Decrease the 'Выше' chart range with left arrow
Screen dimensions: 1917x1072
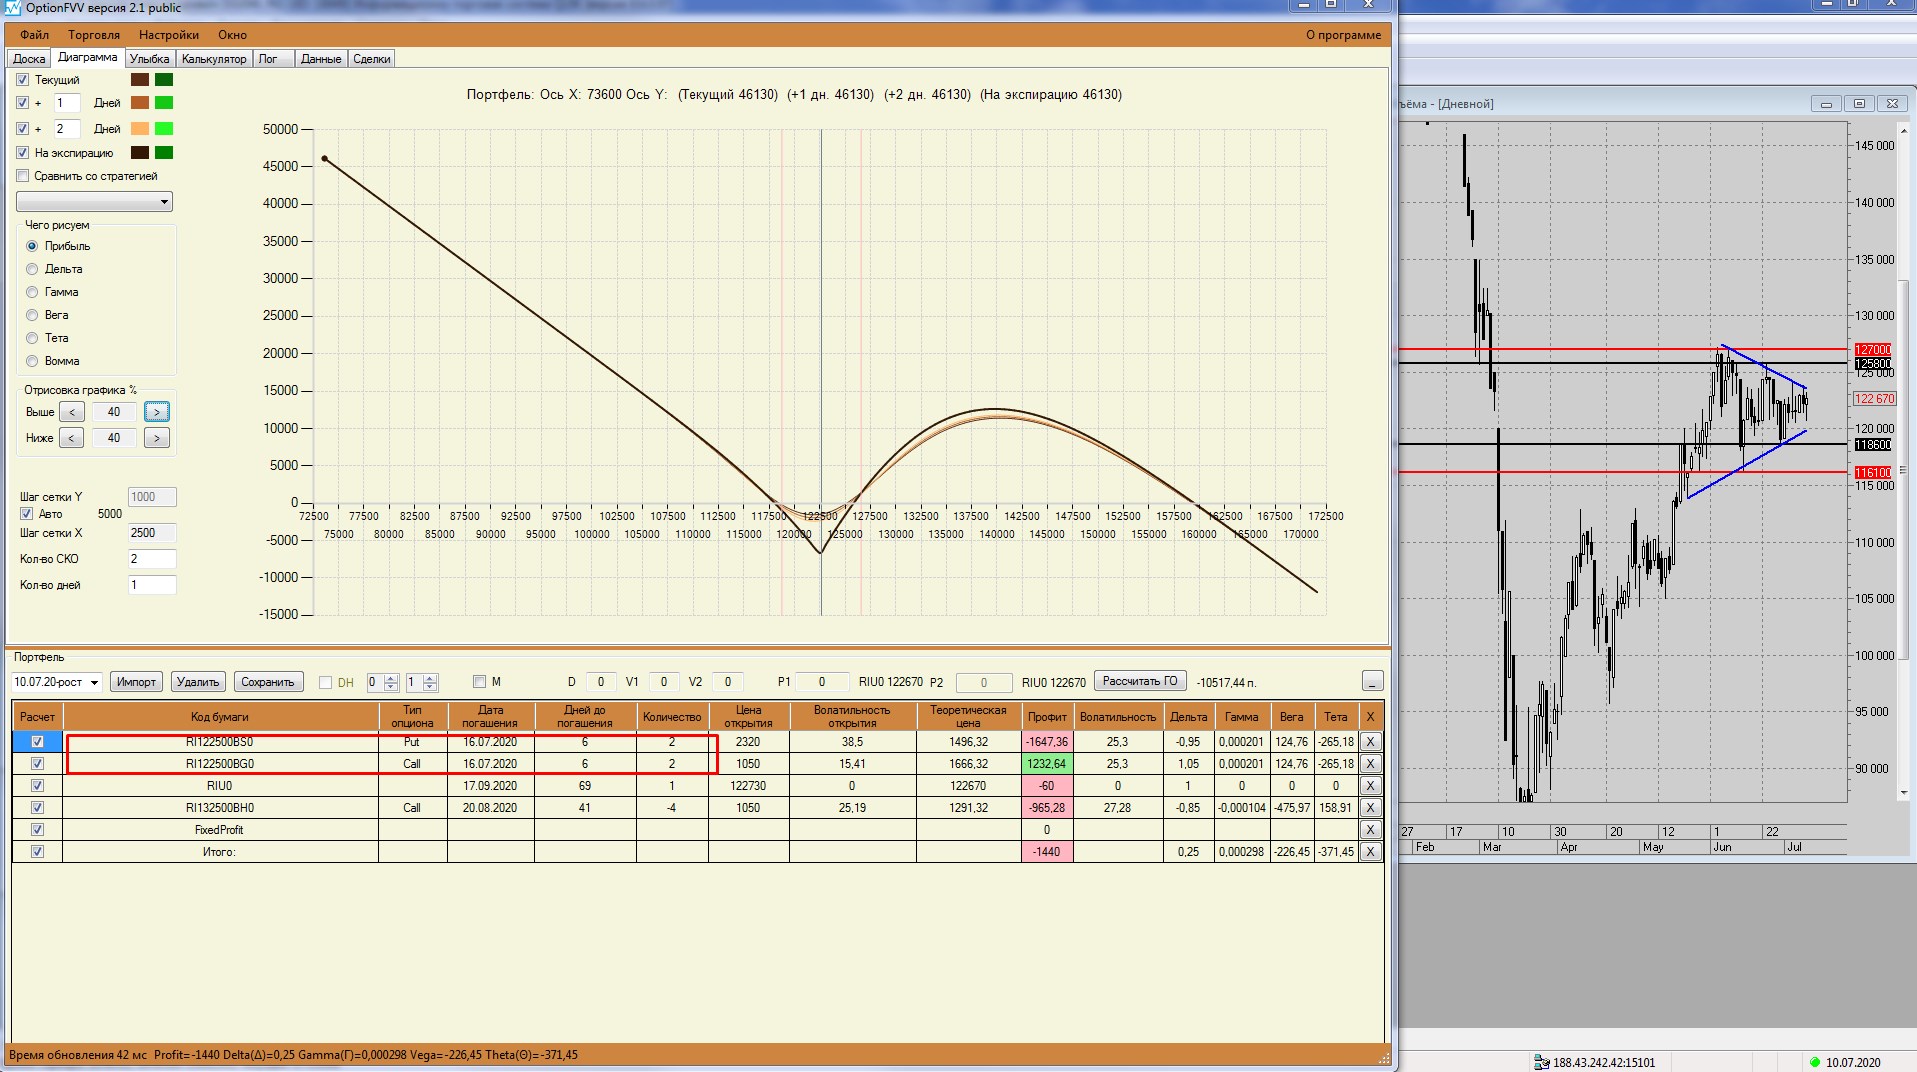click(x=71, y=412)
